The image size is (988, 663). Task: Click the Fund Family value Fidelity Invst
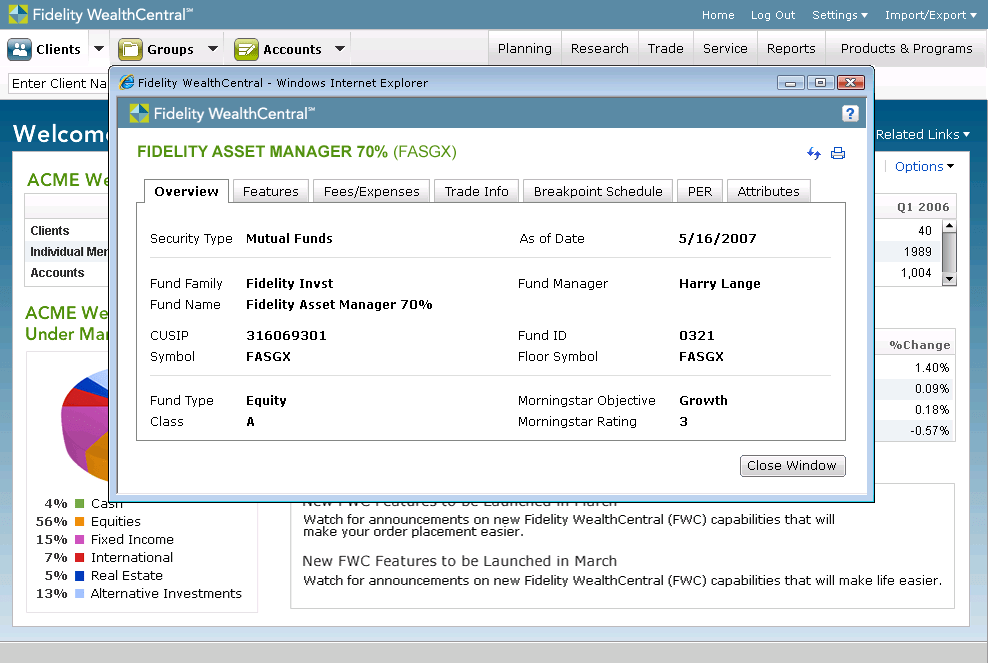(289, 284)
